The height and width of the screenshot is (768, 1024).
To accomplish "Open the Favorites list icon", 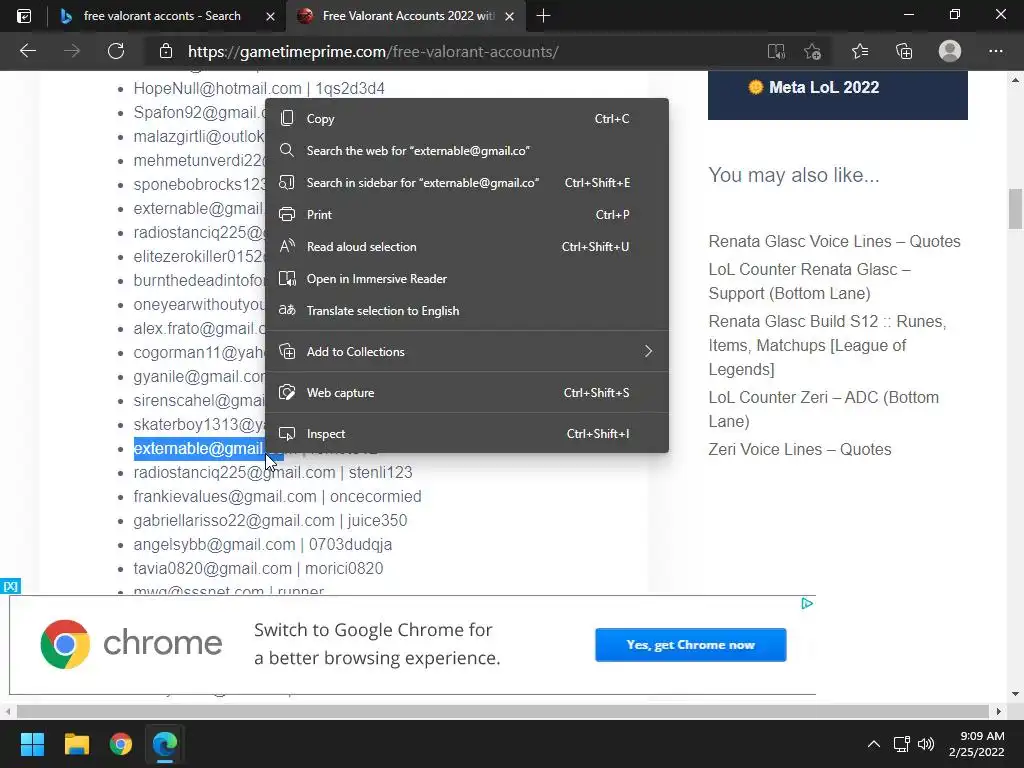I will click(x=860, y=51).
